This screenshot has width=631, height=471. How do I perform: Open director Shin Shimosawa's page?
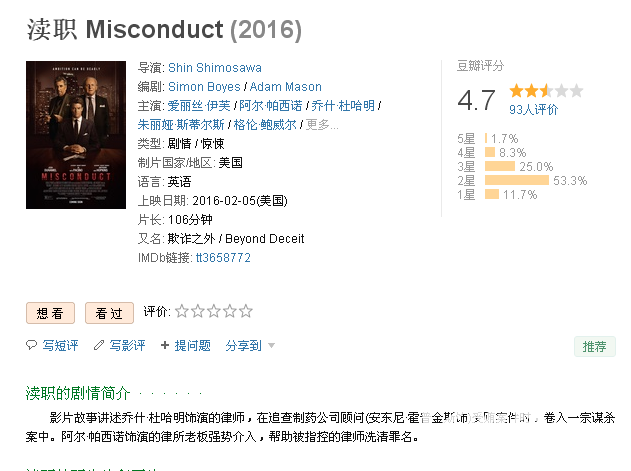pos(215,68)
